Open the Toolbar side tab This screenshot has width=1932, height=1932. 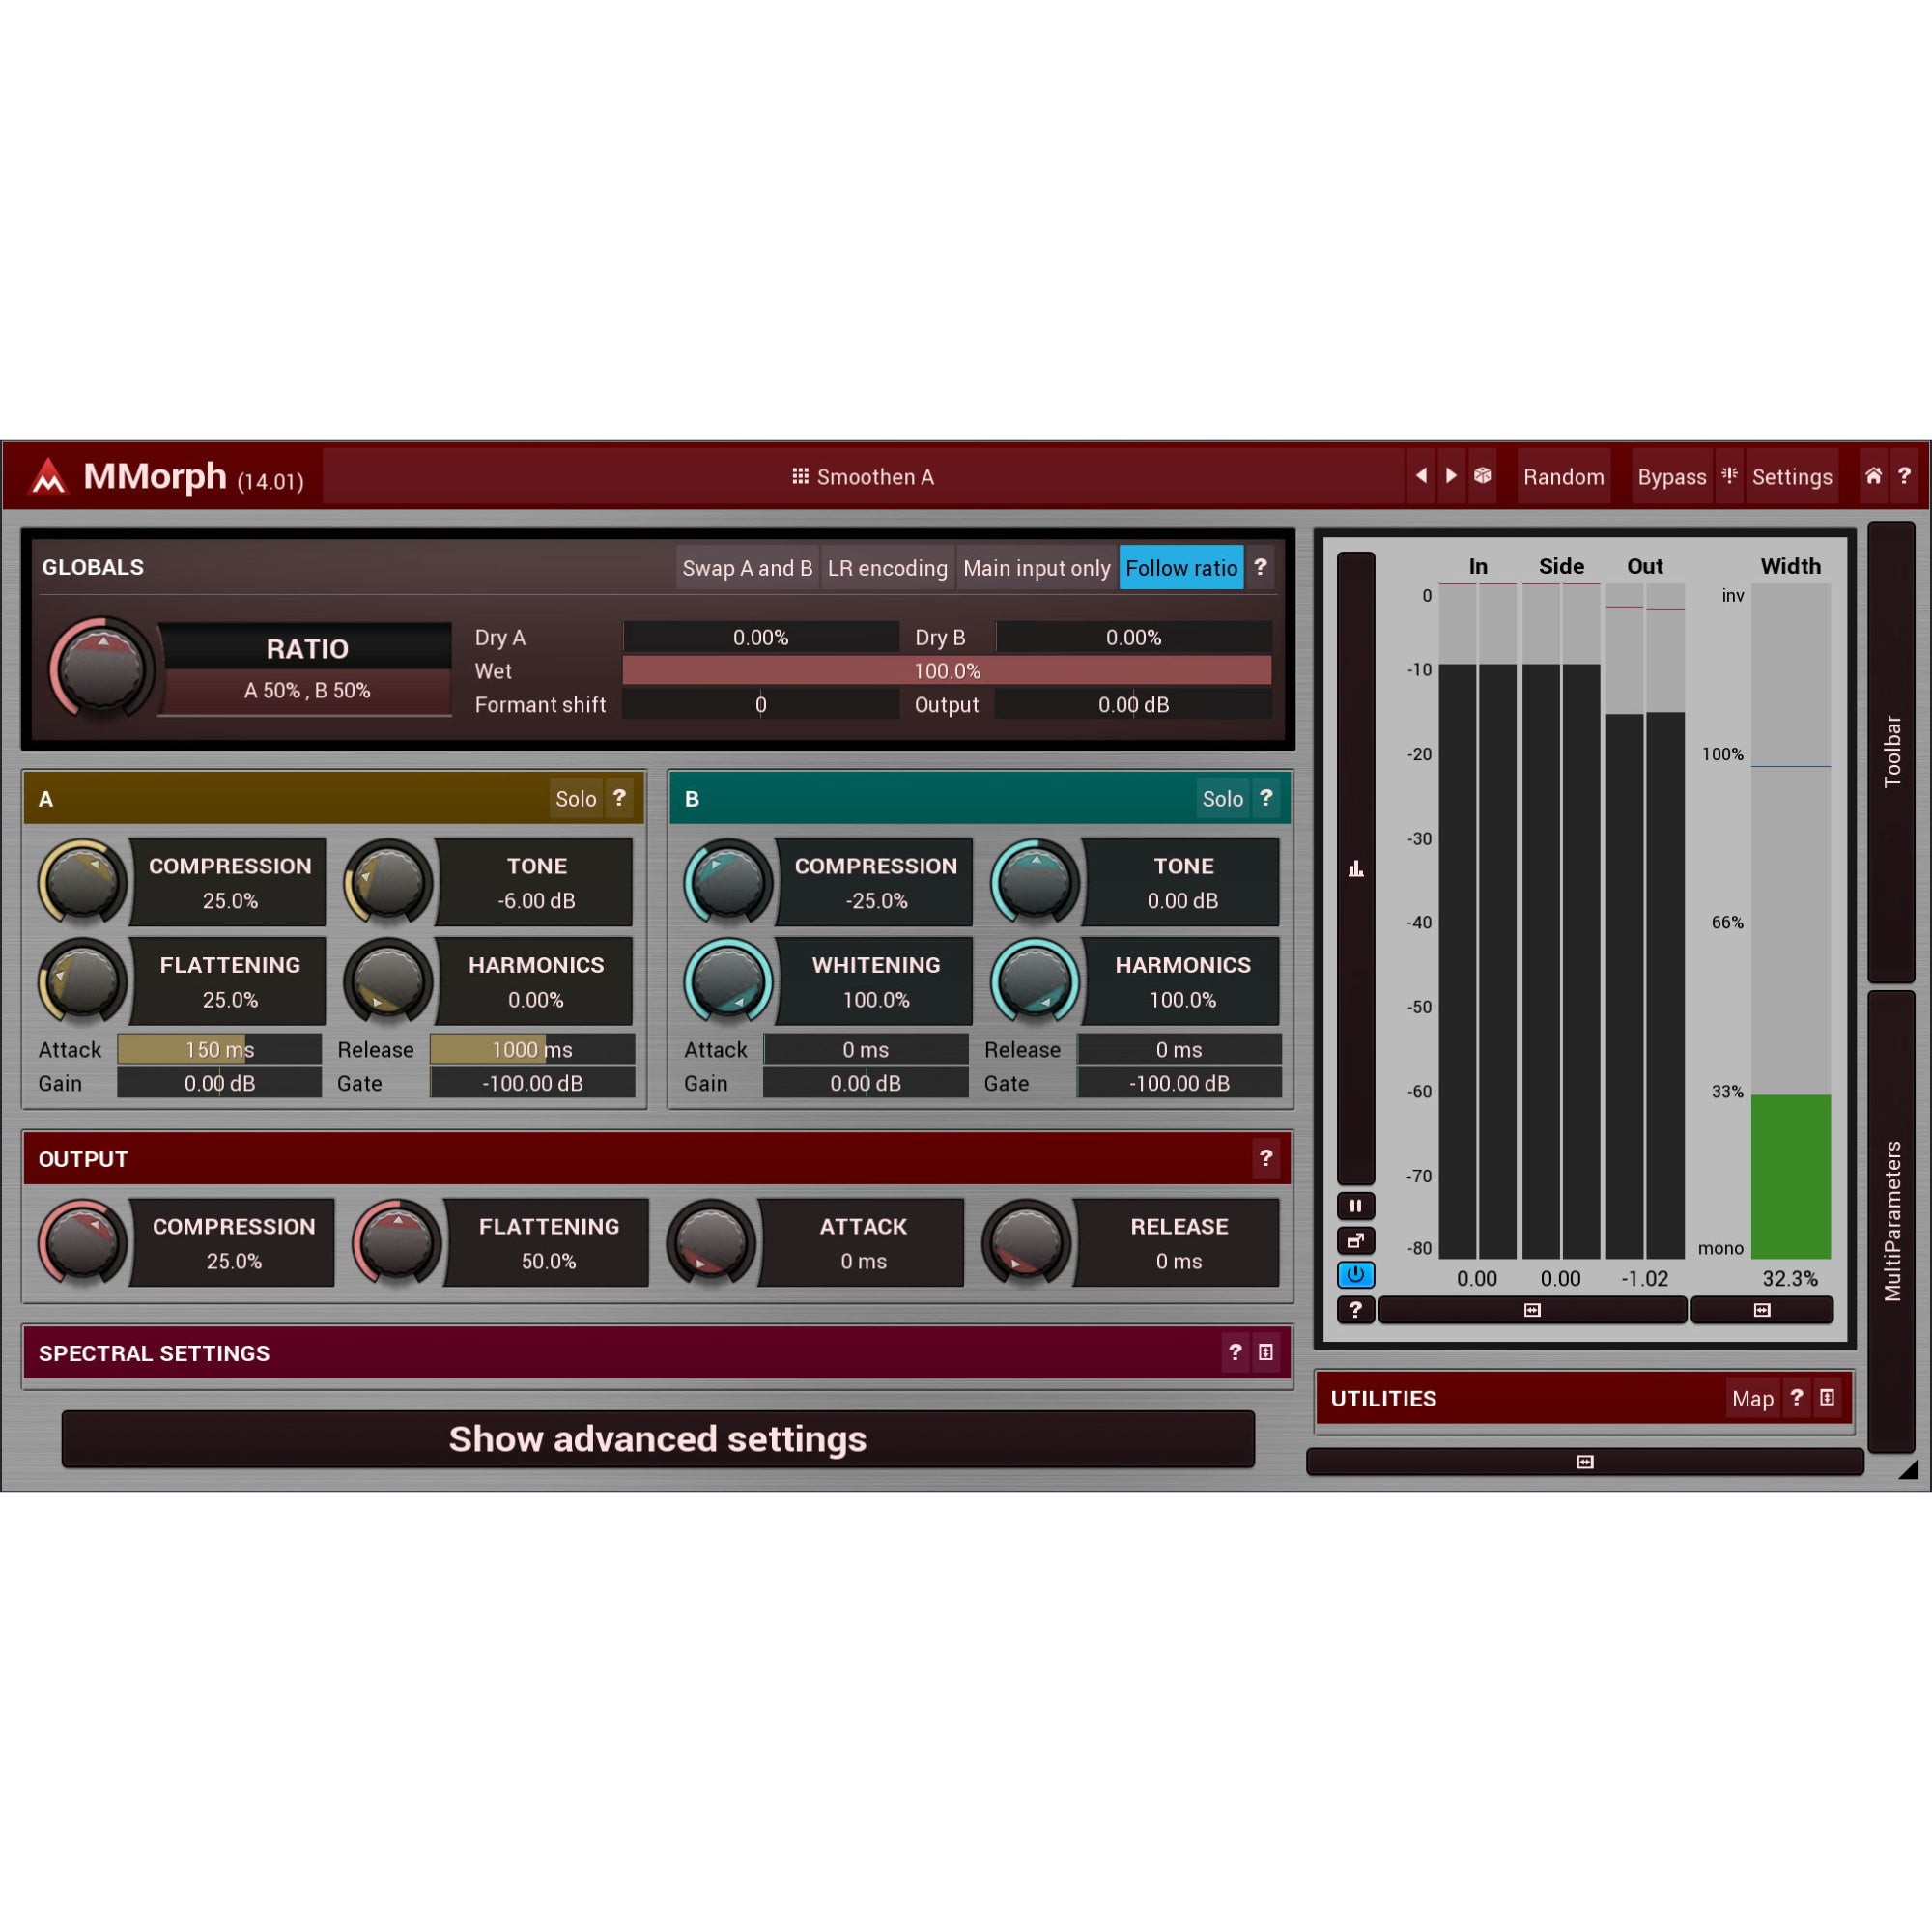coord(1891,751)
